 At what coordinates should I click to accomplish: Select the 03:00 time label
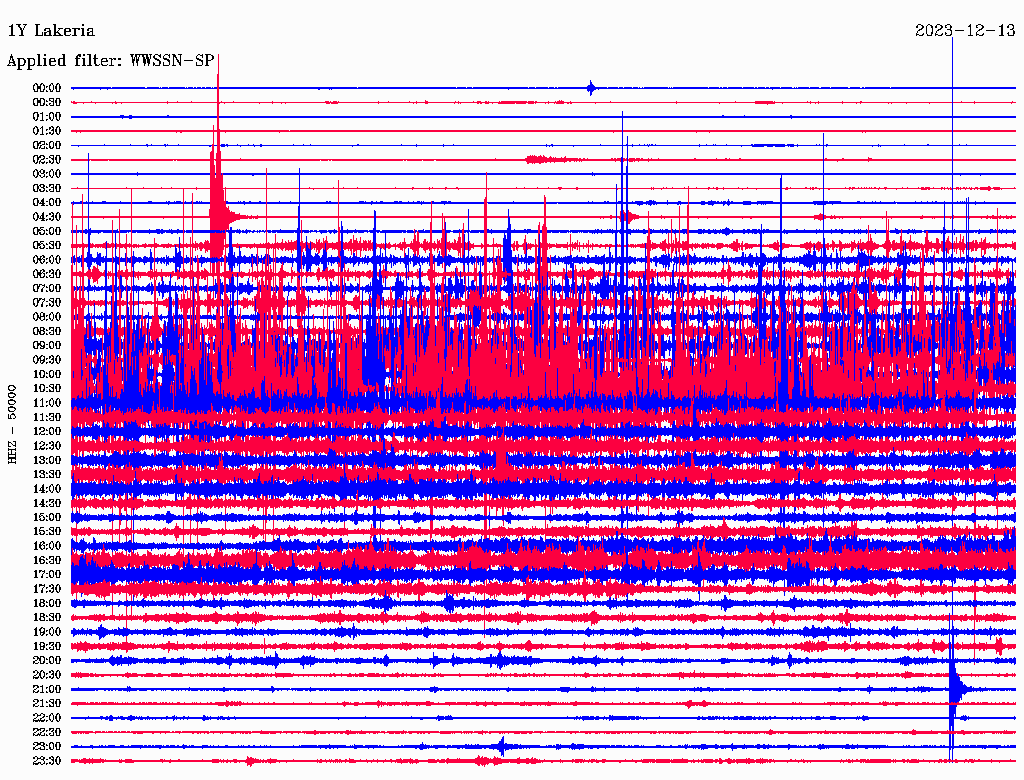47,174
